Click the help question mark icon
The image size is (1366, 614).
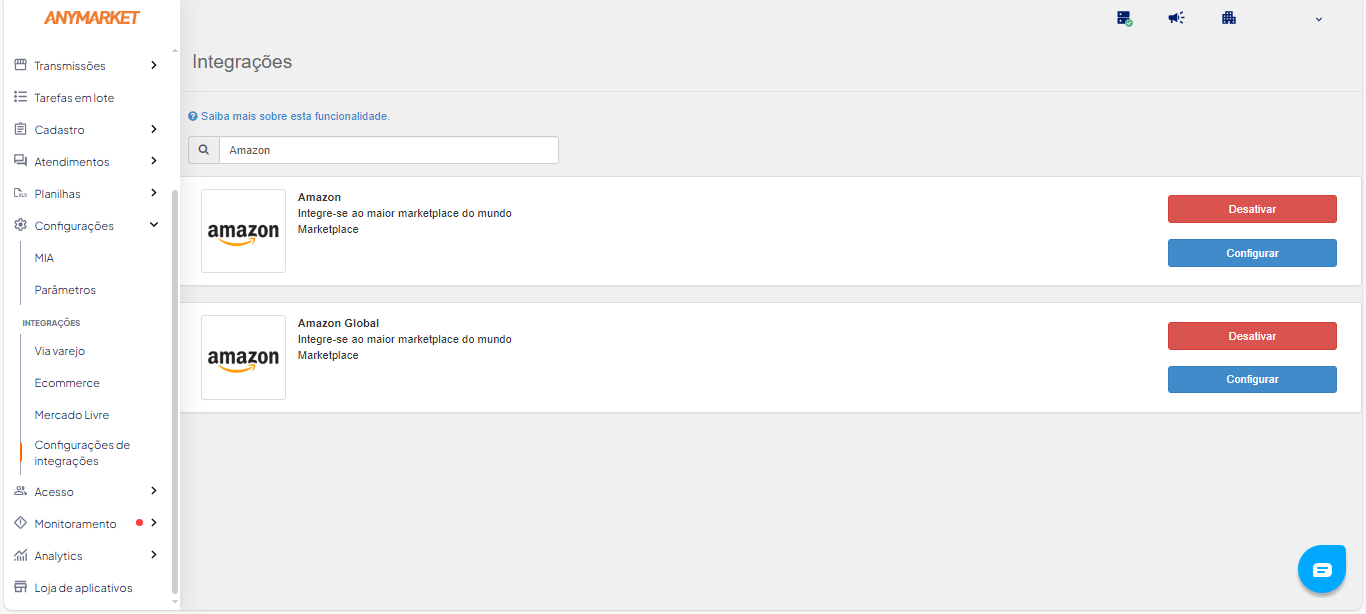(x=193, y=116)
